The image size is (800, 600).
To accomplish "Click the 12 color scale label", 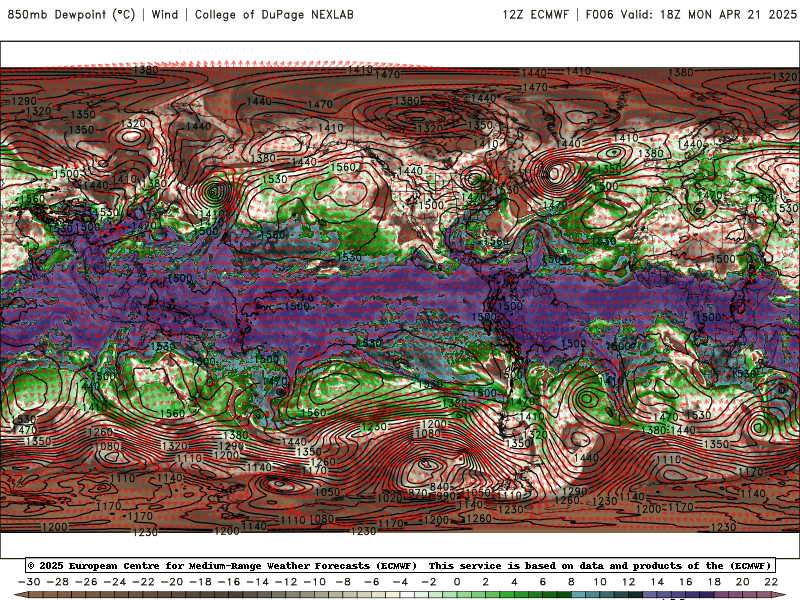I will pyautogui.click(x=629, y=582).
